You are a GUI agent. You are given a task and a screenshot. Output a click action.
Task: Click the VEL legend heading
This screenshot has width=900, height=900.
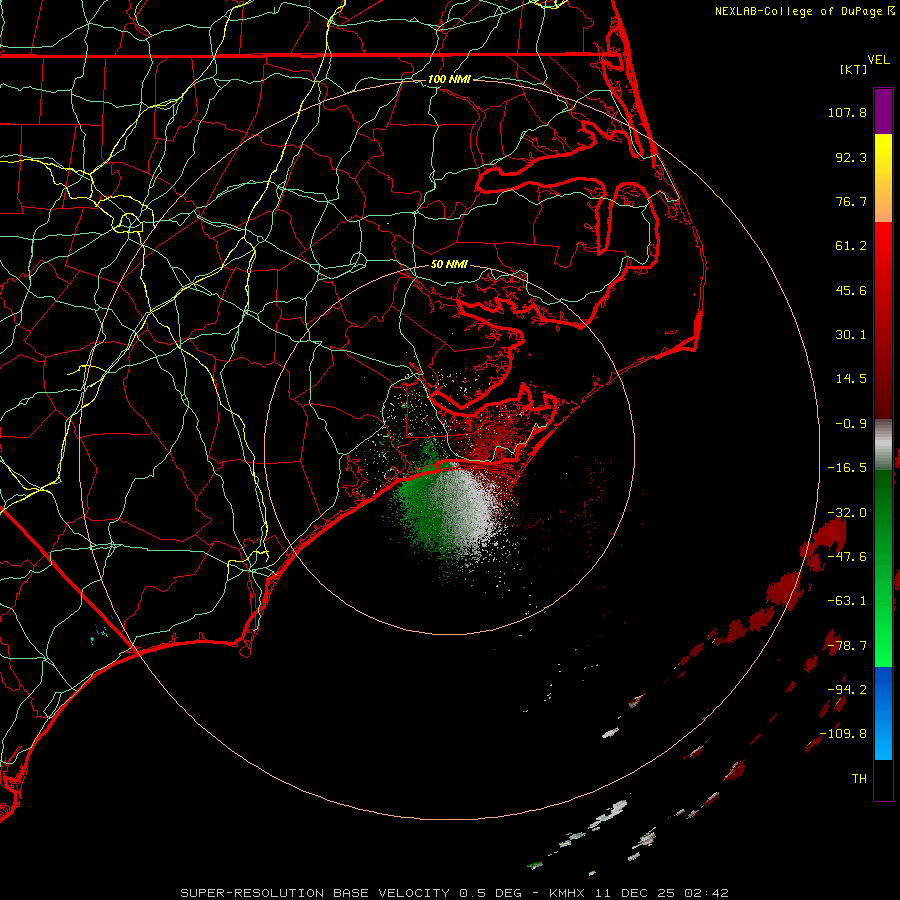pyautogui.click(x=879, y=60)
